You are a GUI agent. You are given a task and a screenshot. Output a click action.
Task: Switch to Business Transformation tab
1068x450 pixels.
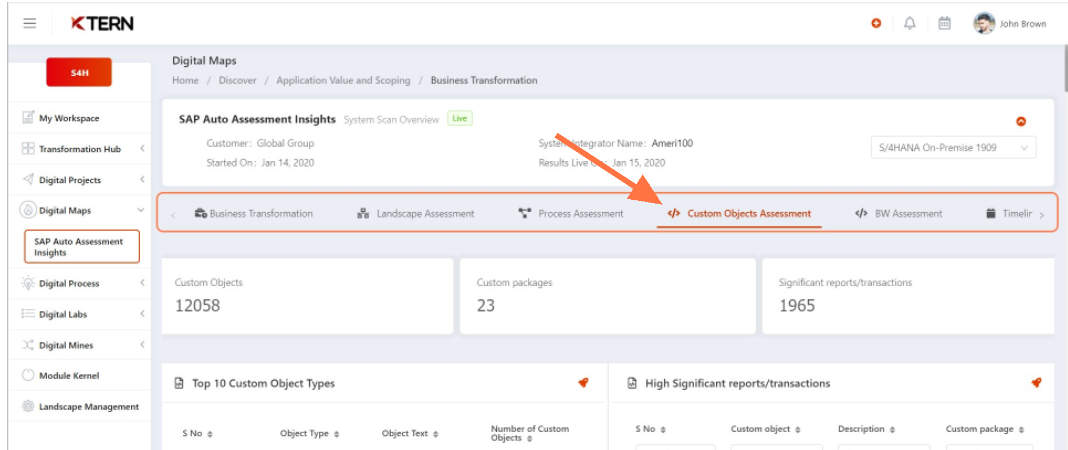click(x=253, y=214)
